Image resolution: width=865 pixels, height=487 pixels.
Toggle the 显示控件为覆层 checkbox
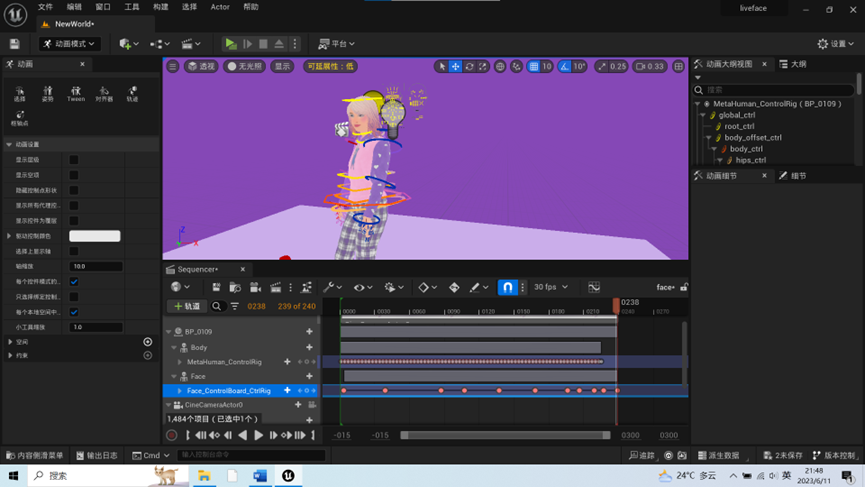[x=73, y=221]
